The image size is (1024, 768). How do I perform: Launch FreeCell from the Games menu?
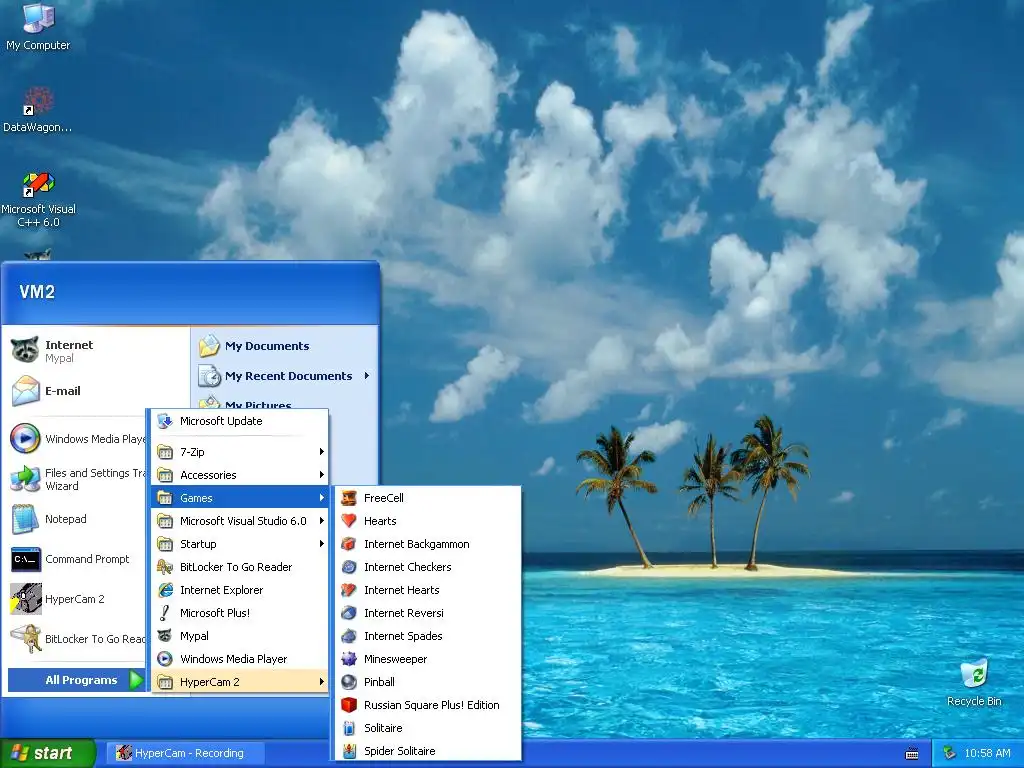pos(428,498)
